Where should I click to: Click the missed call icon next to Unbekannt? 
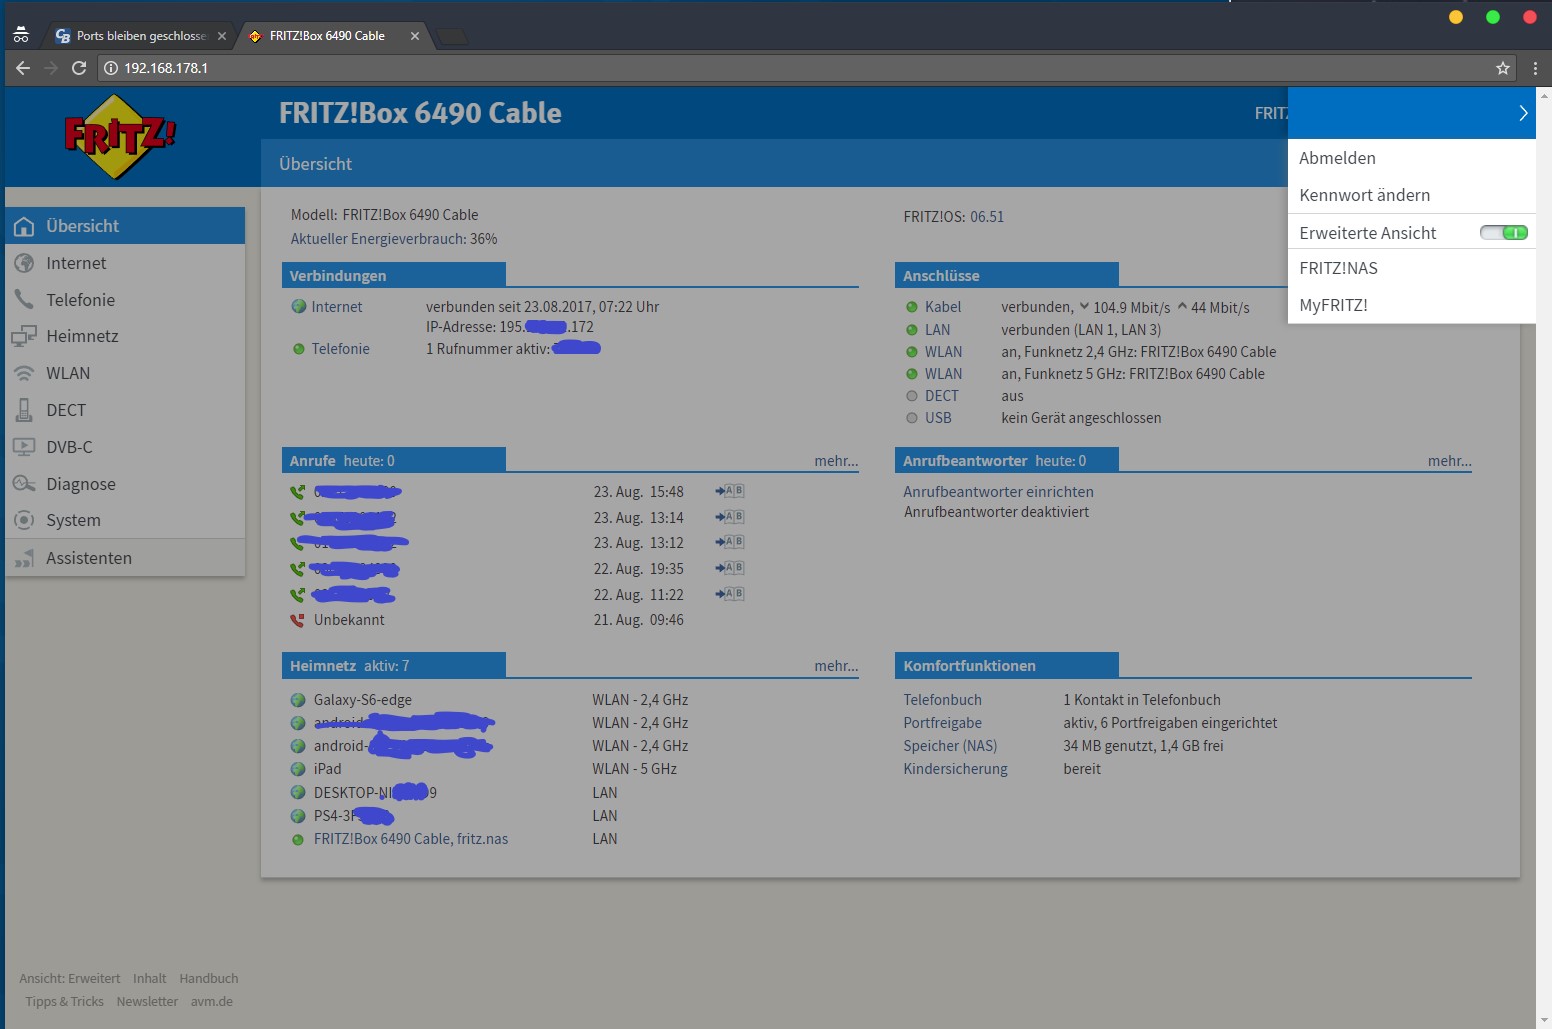click(x=297, y=620)
